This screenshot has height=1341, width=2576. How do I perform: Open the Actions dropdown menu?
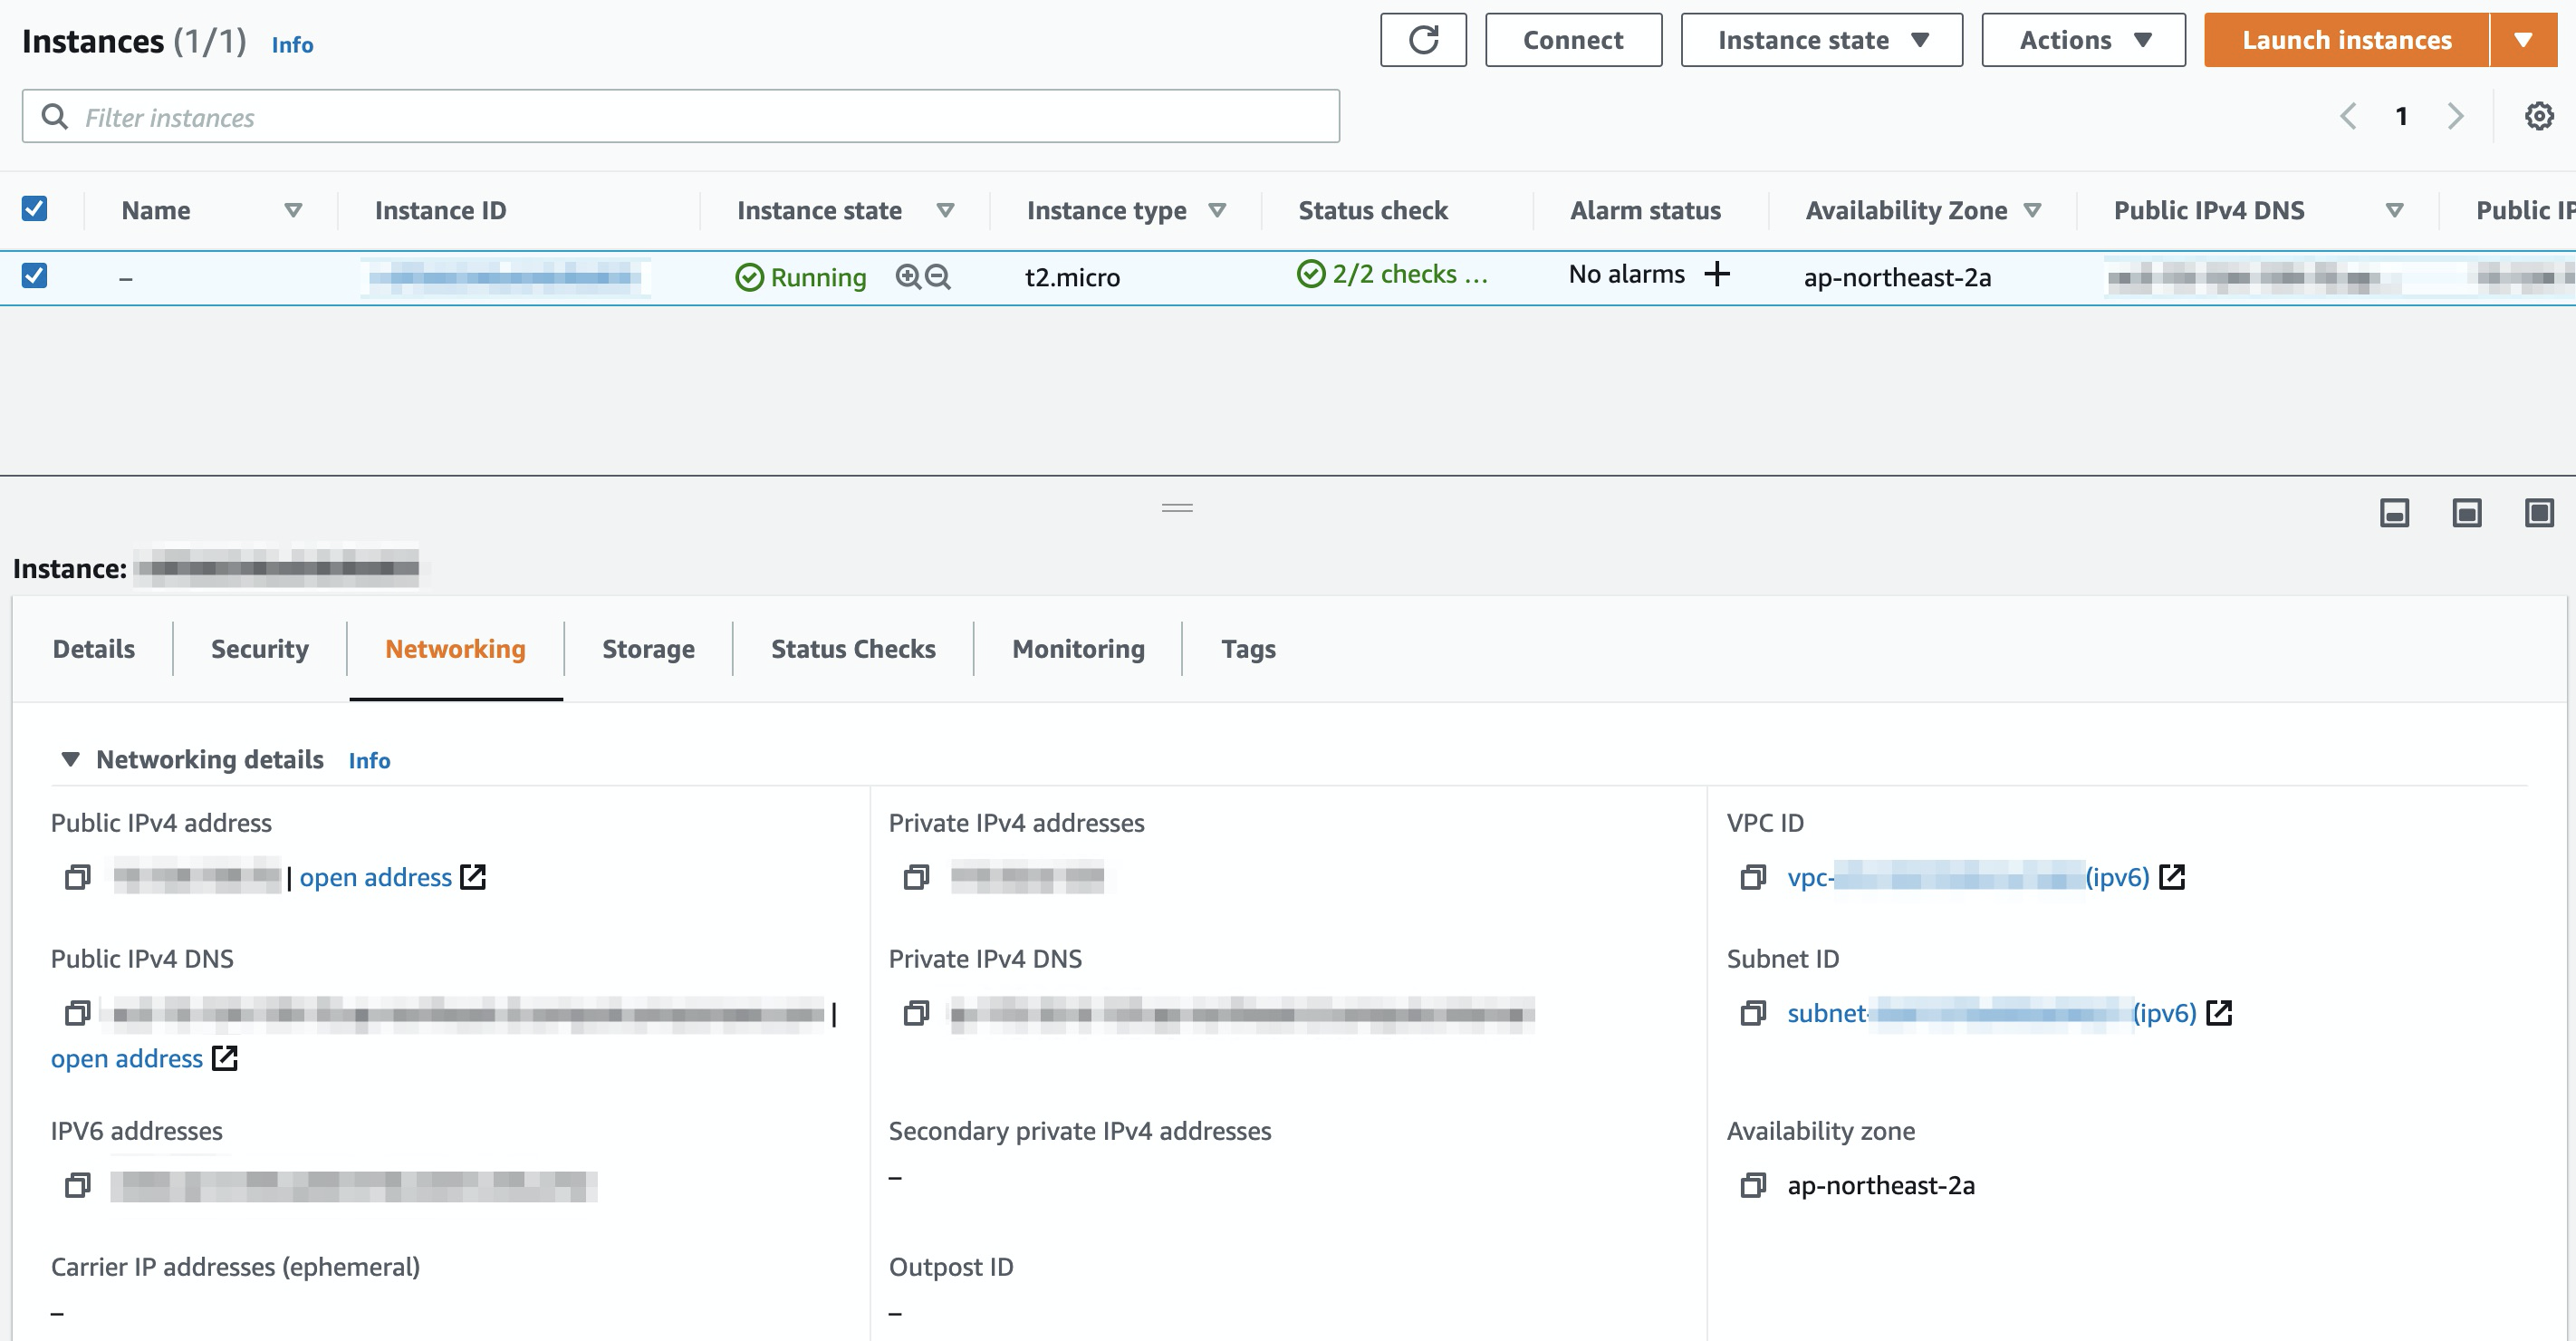(x=2082, y=40)
